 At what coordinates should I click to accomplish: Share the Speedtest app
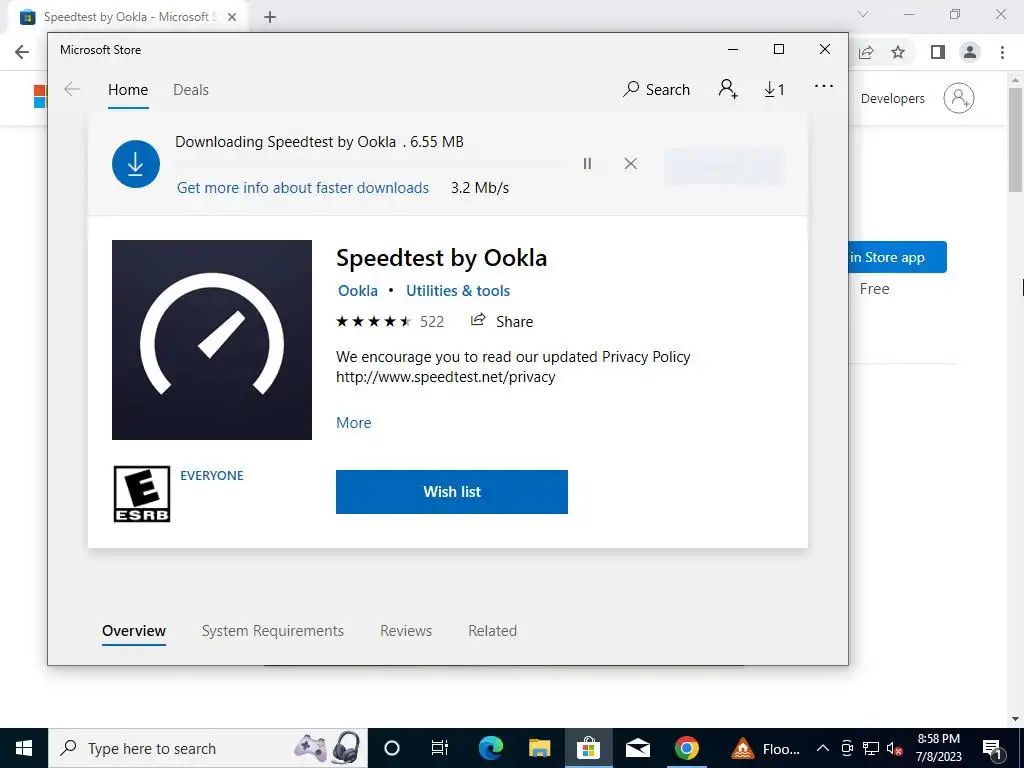(x=502, y=321)
